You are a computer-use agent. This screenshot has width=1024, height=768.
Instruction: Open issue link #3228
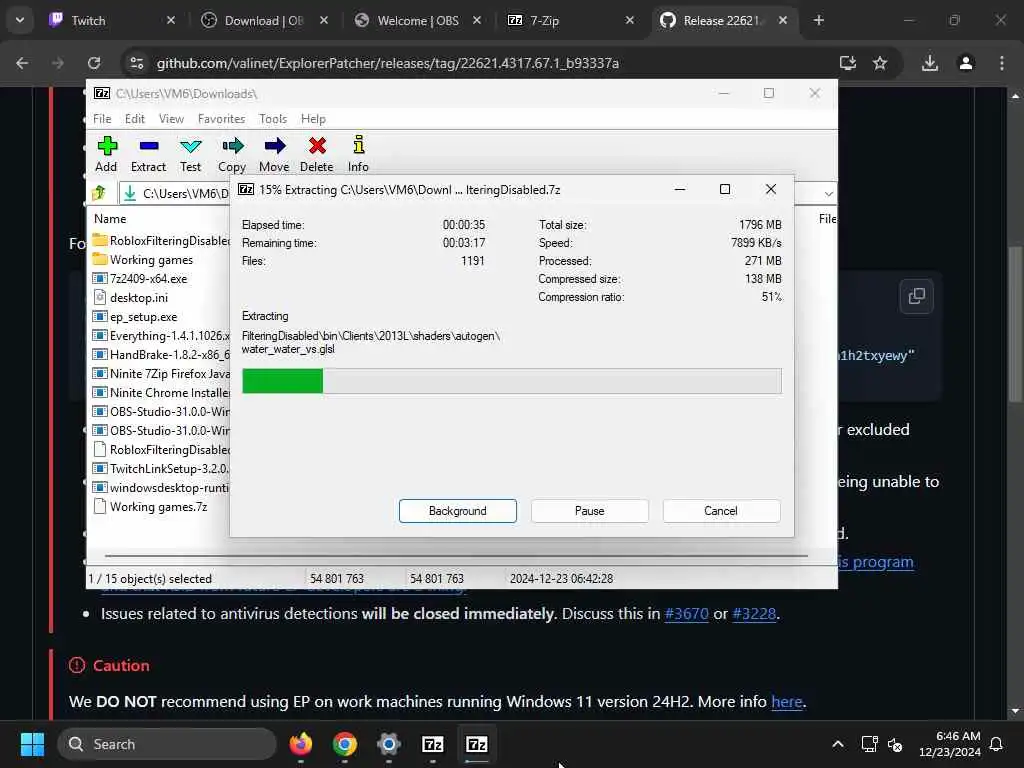click(754, 614)
